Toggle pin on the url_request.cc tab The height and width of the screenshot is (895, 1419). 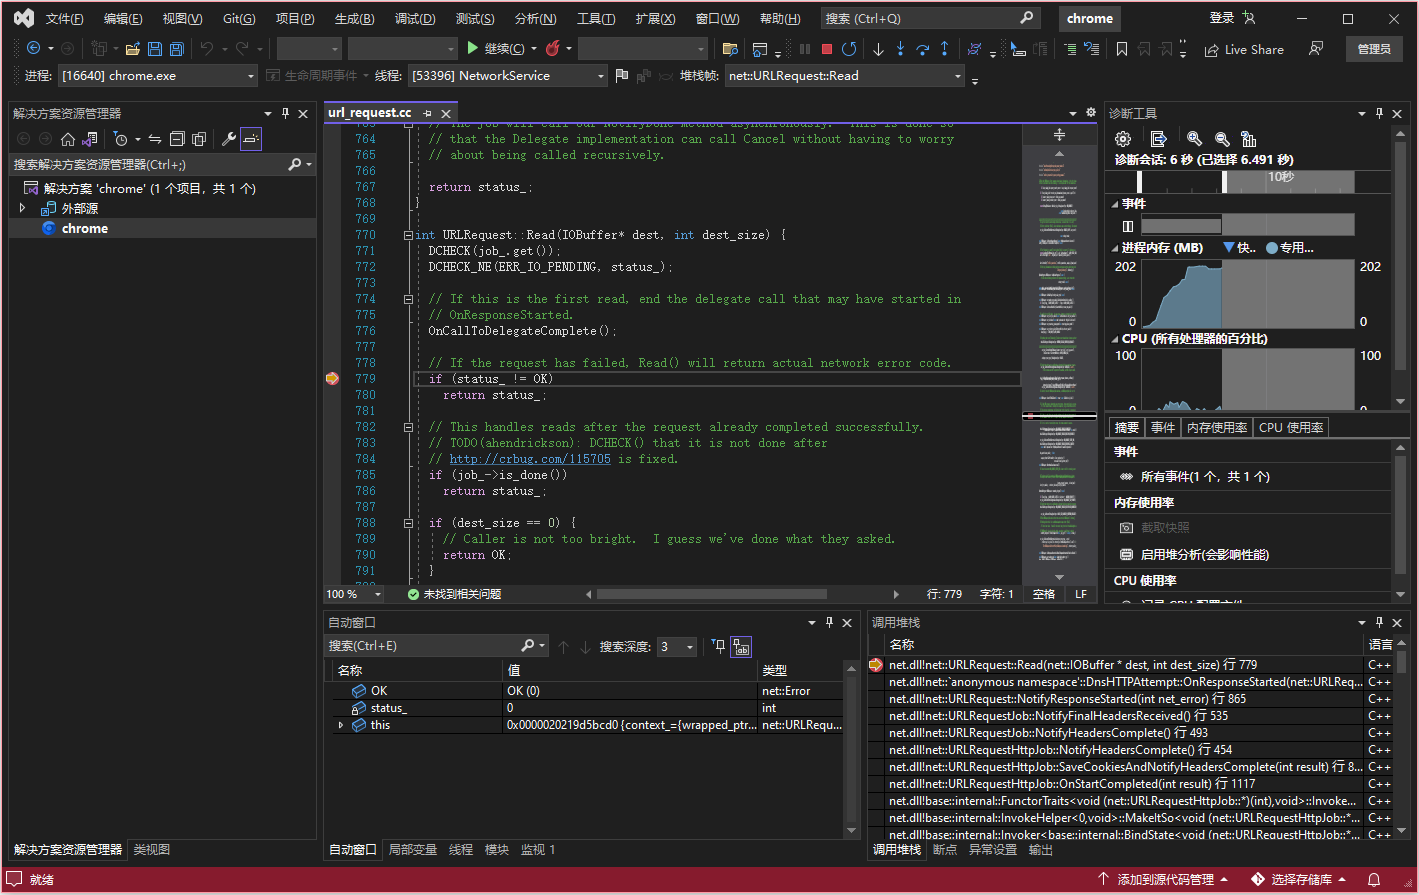427,113
